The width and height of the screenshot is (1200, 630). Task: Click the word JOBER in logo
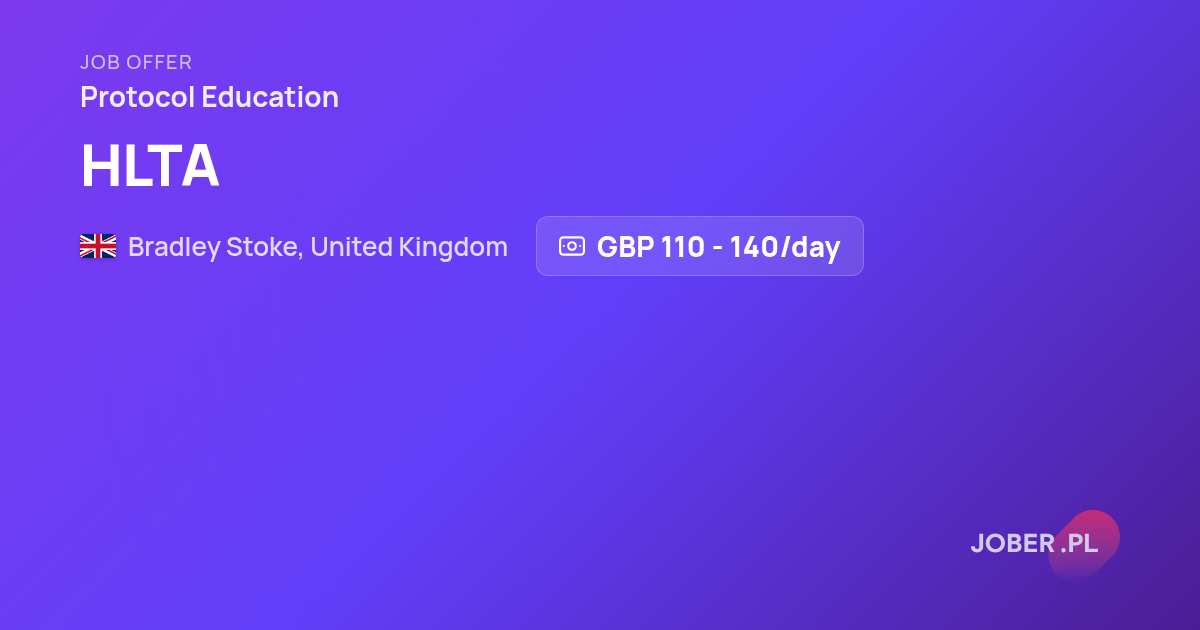coord(1013,543)
